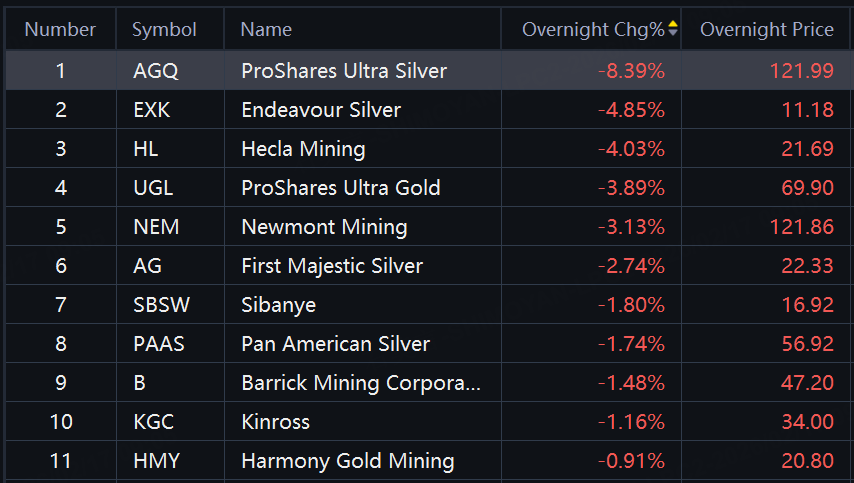Open the EXK symbol entry
Image resolution: width=854 pixels, height=483 pixels.
click(151, 110)
